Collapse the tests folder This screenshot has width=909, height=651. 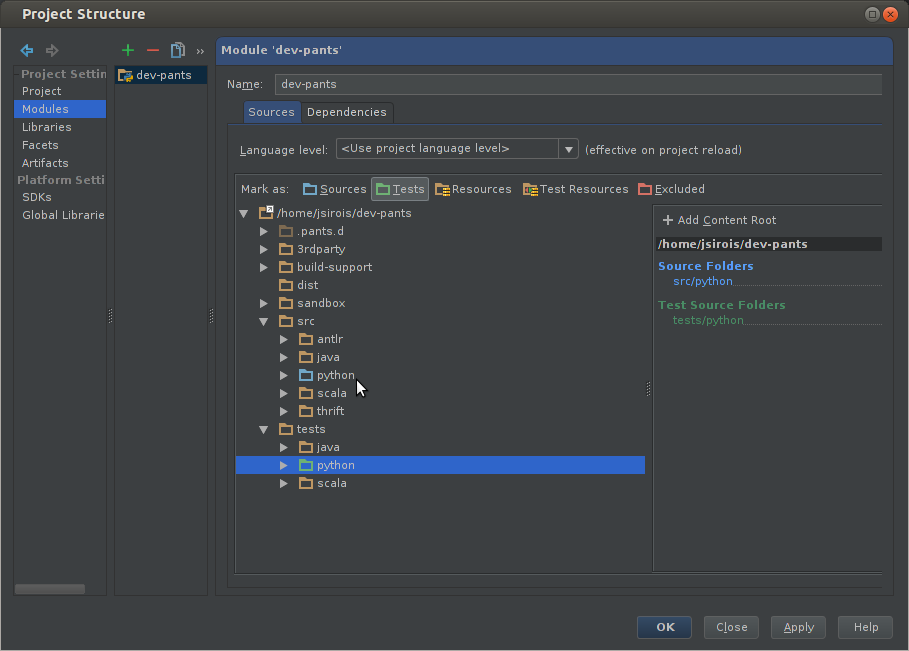pos(264,430)
